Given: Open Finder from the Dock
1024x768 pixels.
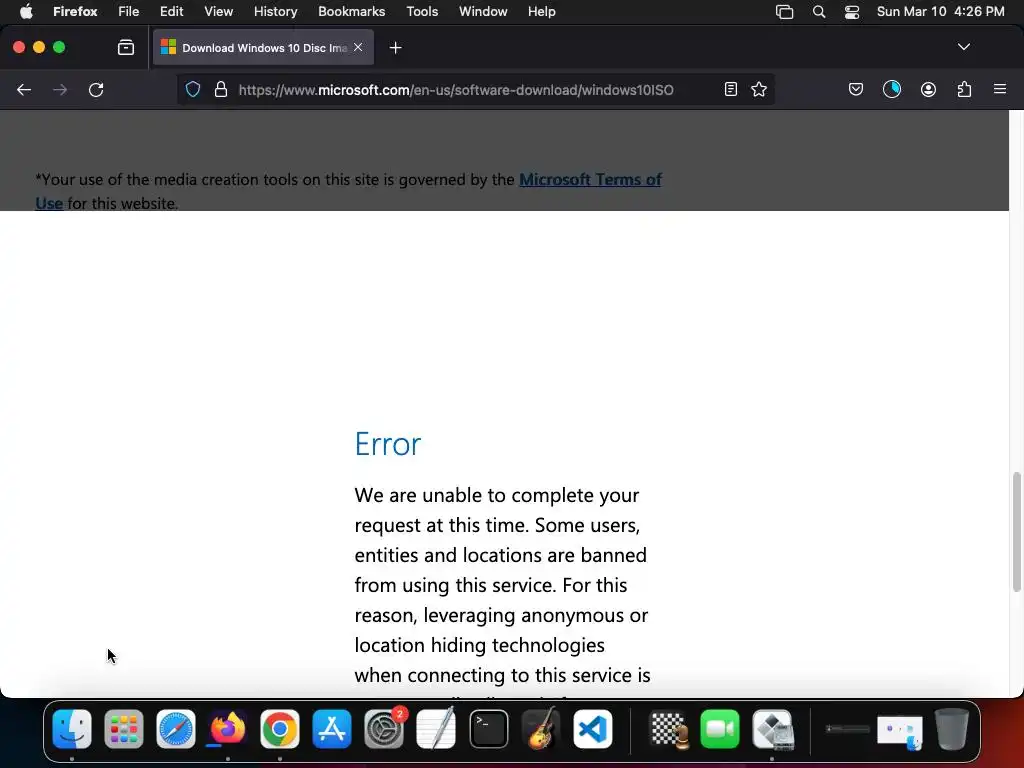Looking at the screenshot, I should 72,729.
